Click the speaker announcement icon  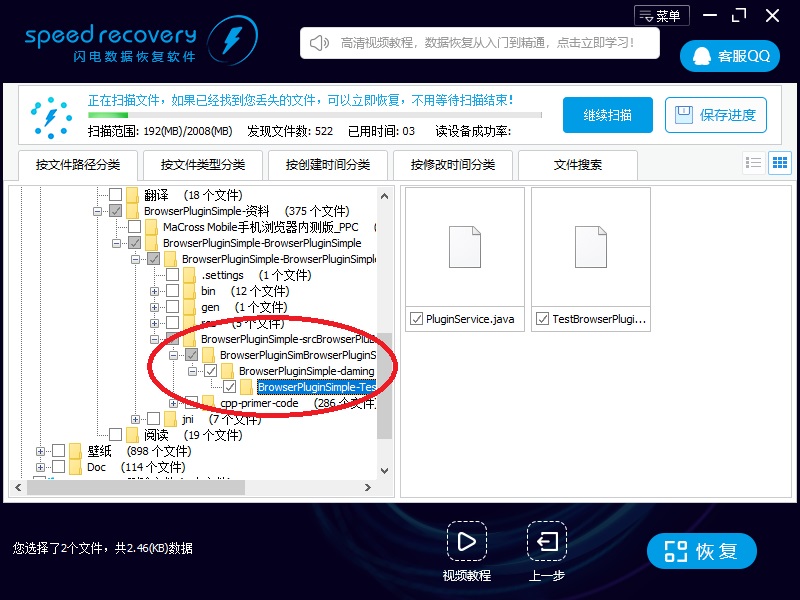pos(319,43)
